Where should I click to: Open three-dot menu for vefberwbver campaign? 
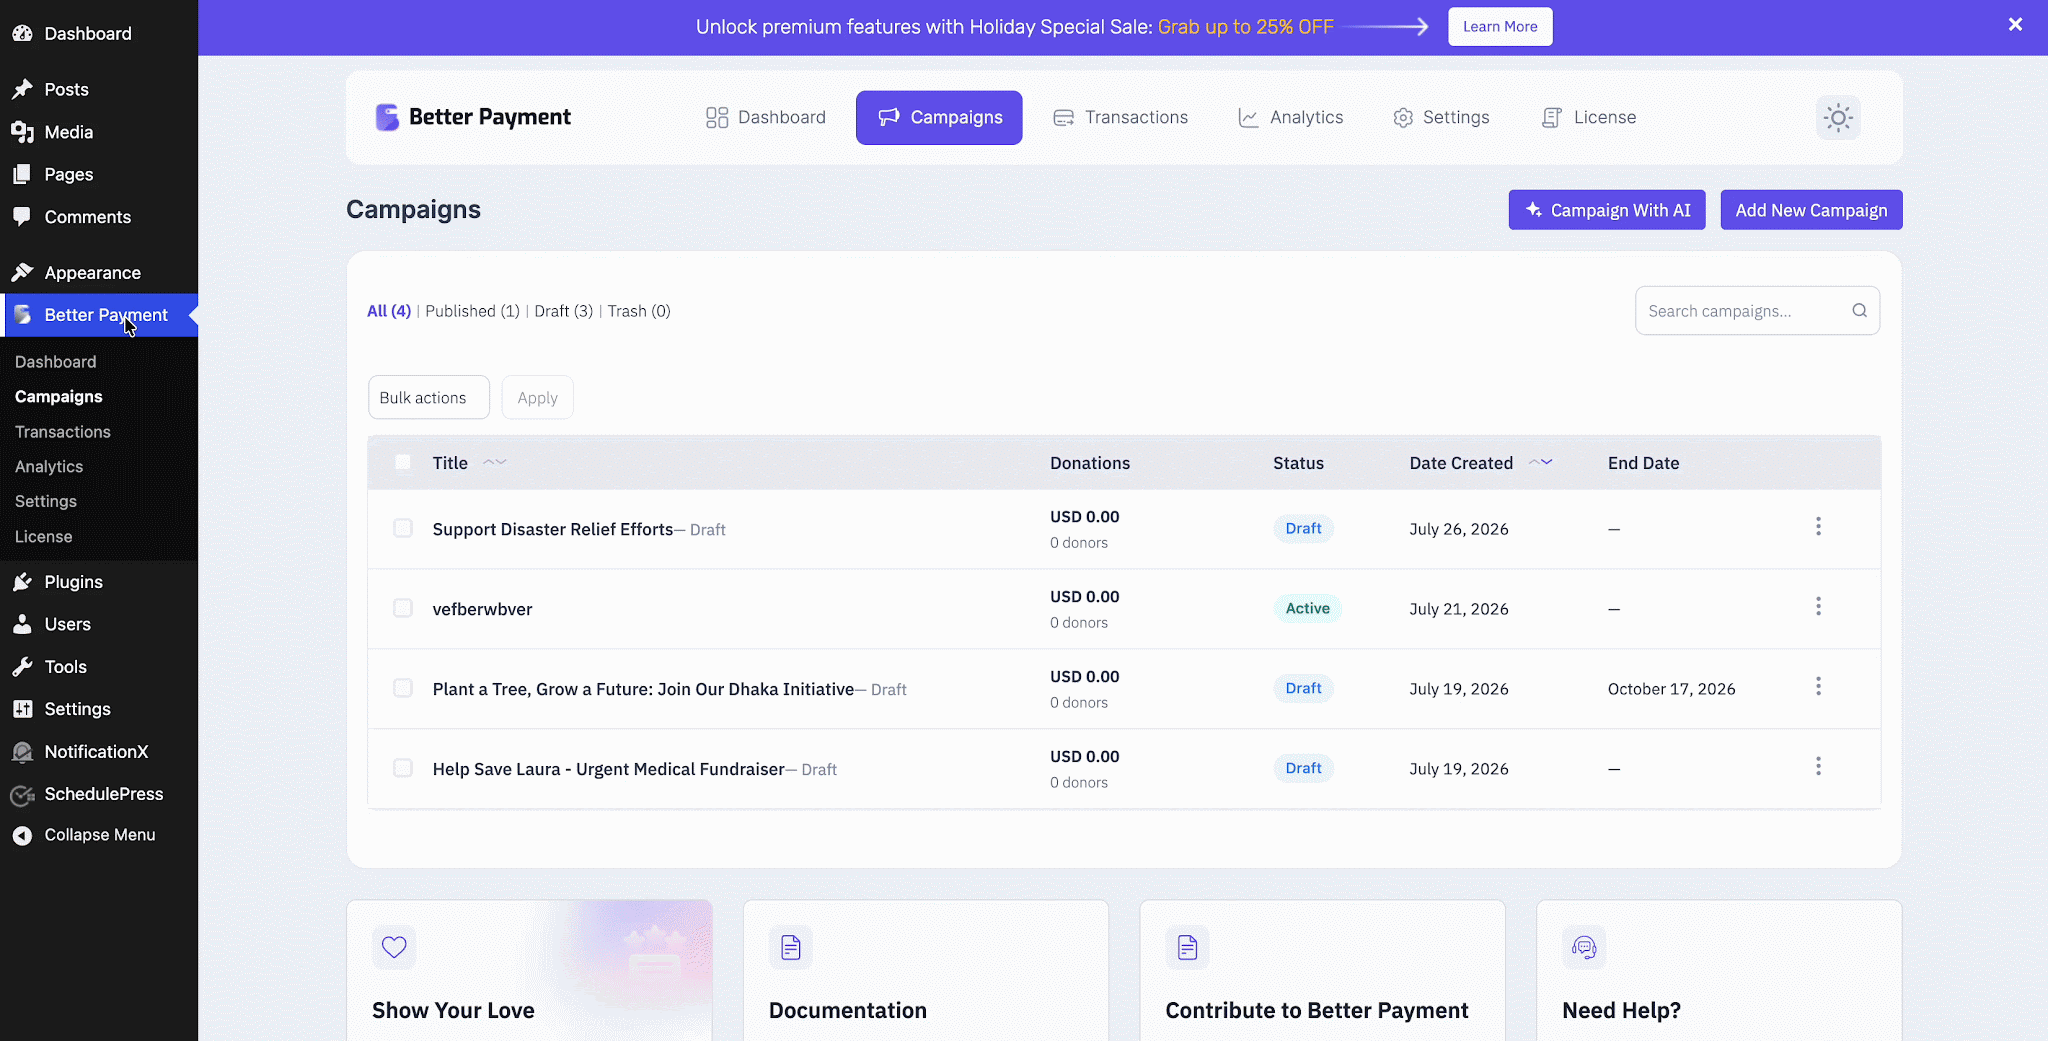[1818, 606]
